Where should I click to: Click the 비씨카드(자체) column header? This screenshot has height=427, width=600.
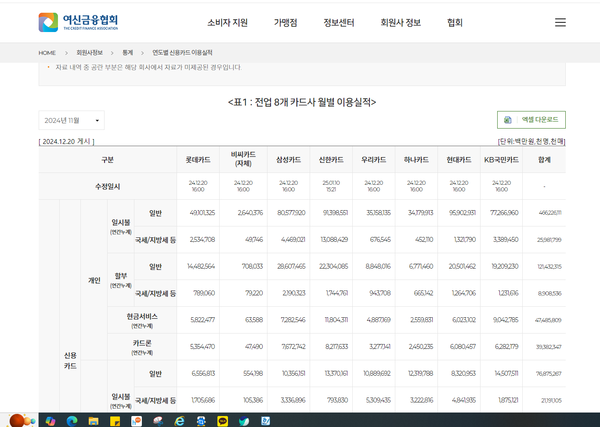[x=243, y=159]
